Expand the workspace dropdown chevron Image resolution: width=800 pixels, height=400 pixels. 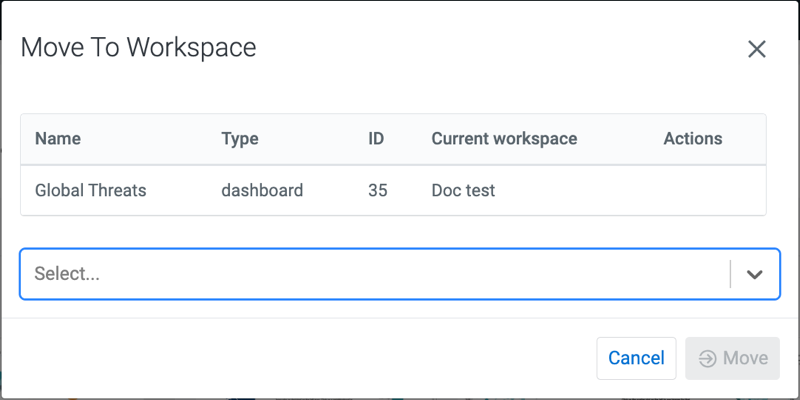[x=755, y=274]
